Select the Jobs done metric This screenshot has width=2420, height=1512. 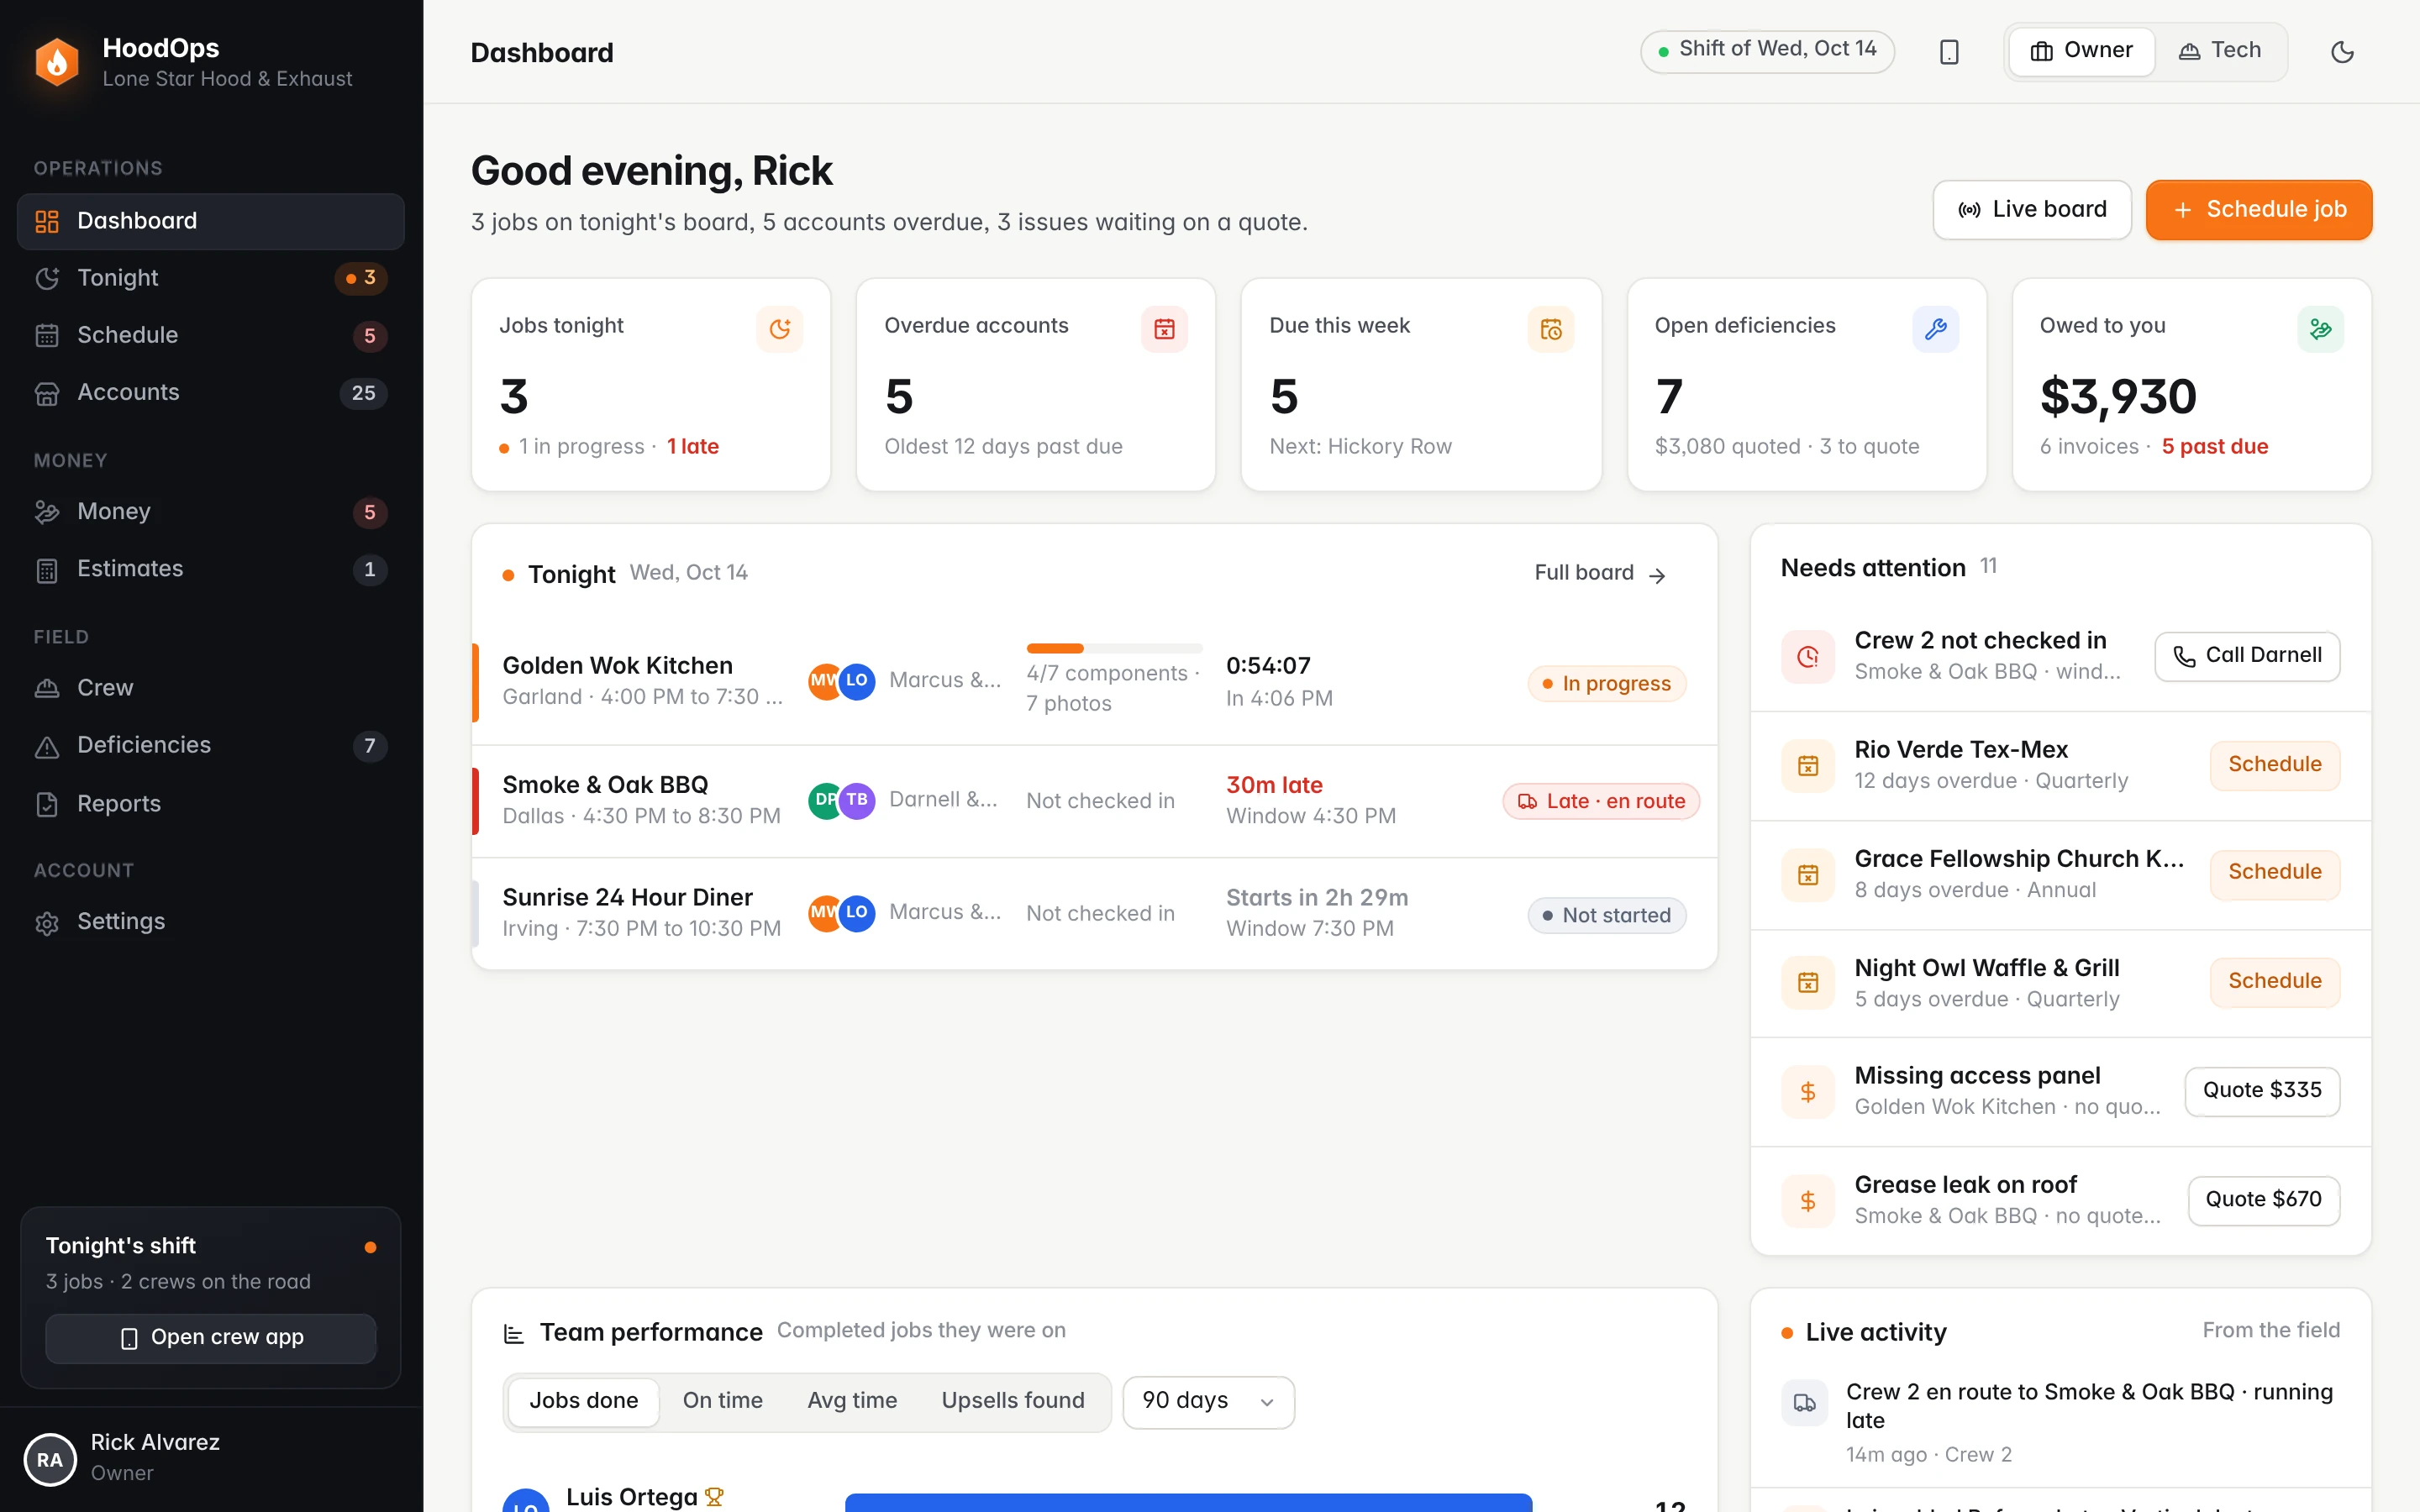pyautogui.click(x=584, y=1401)
